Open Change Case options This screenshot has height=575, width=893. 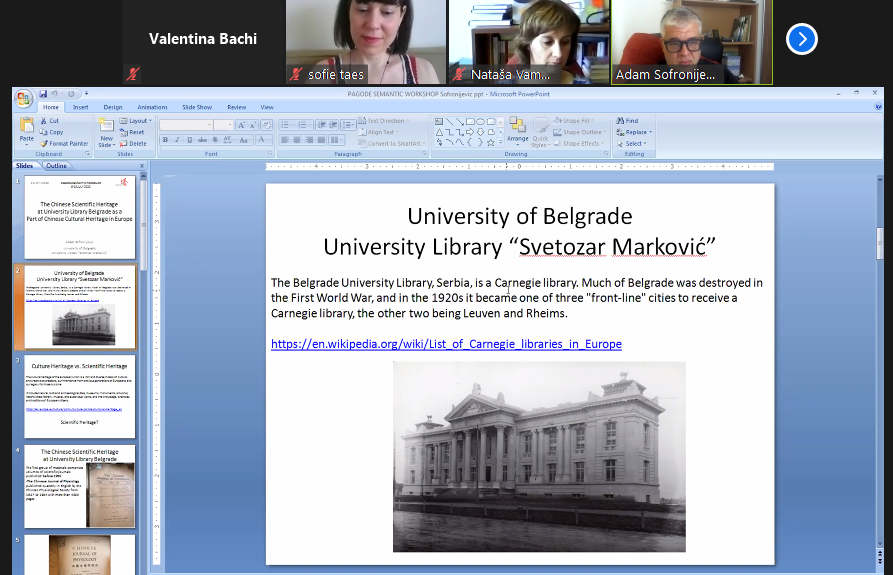click(244, 139)
